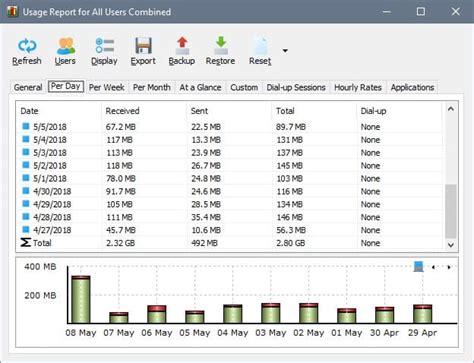474x363 pixels.
Task: Open the Applications tab
Action: tap(412, 87)
